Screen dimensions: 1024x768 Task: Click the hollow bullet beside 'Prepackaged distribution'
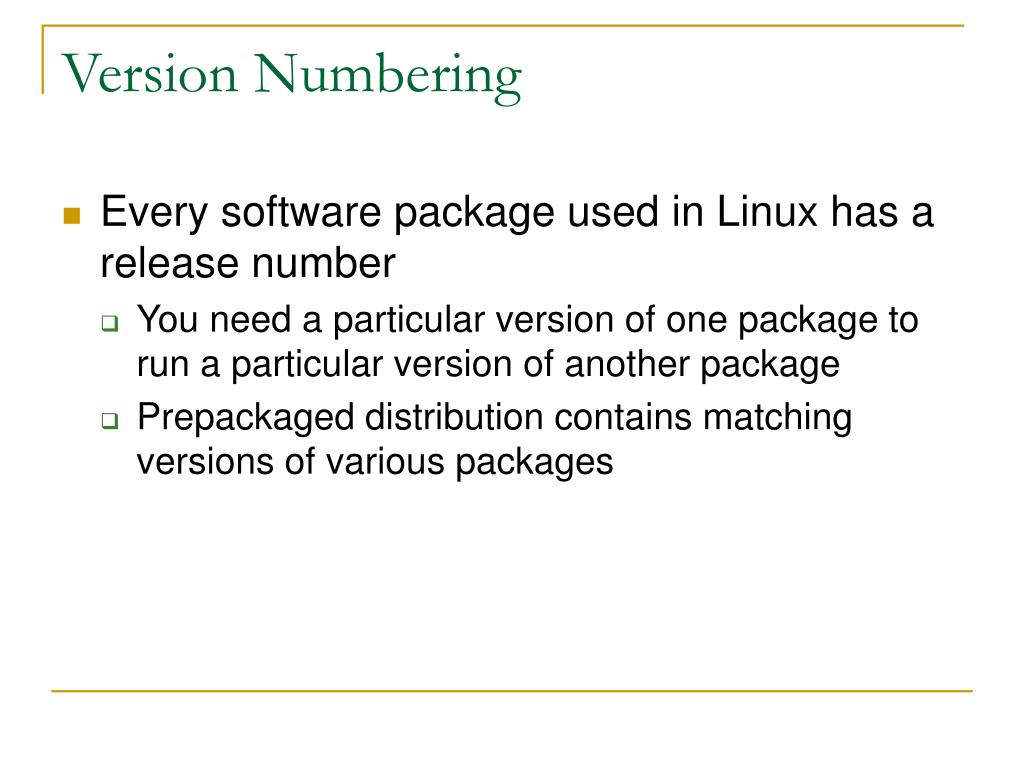(x=110, y=421)
